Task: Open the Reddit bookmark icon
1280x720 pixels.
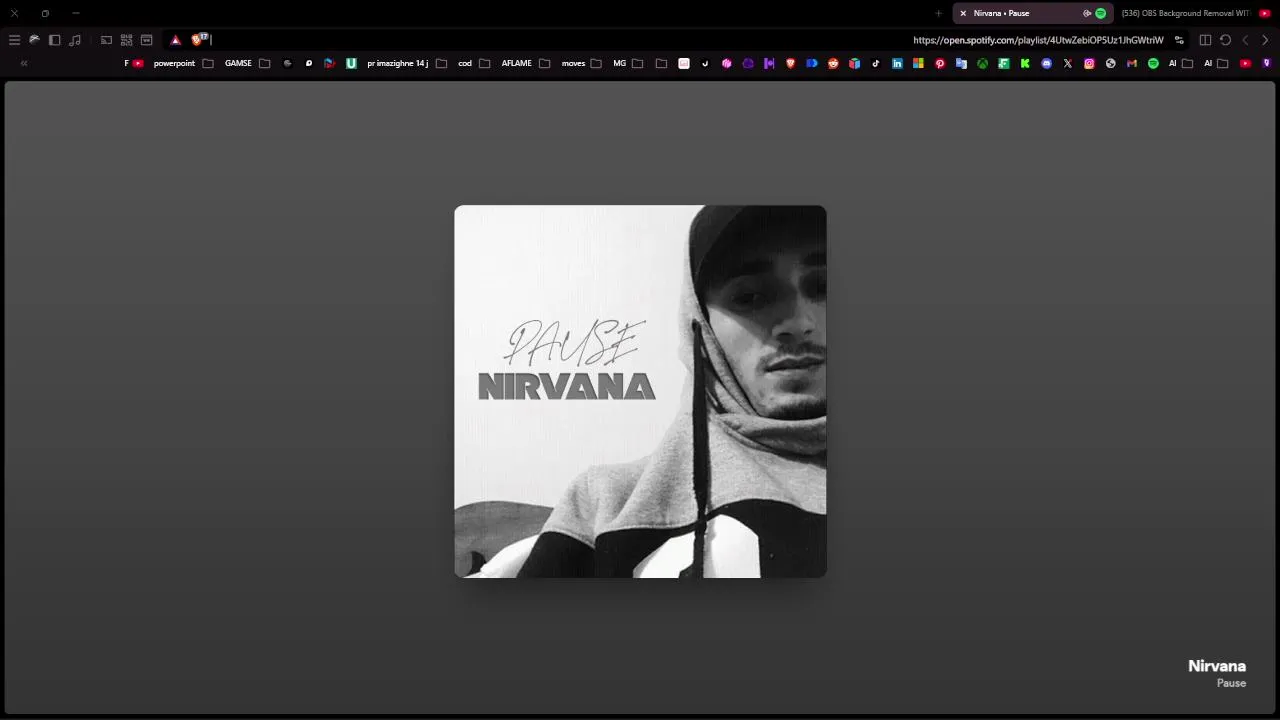Action: pos(833,63)
